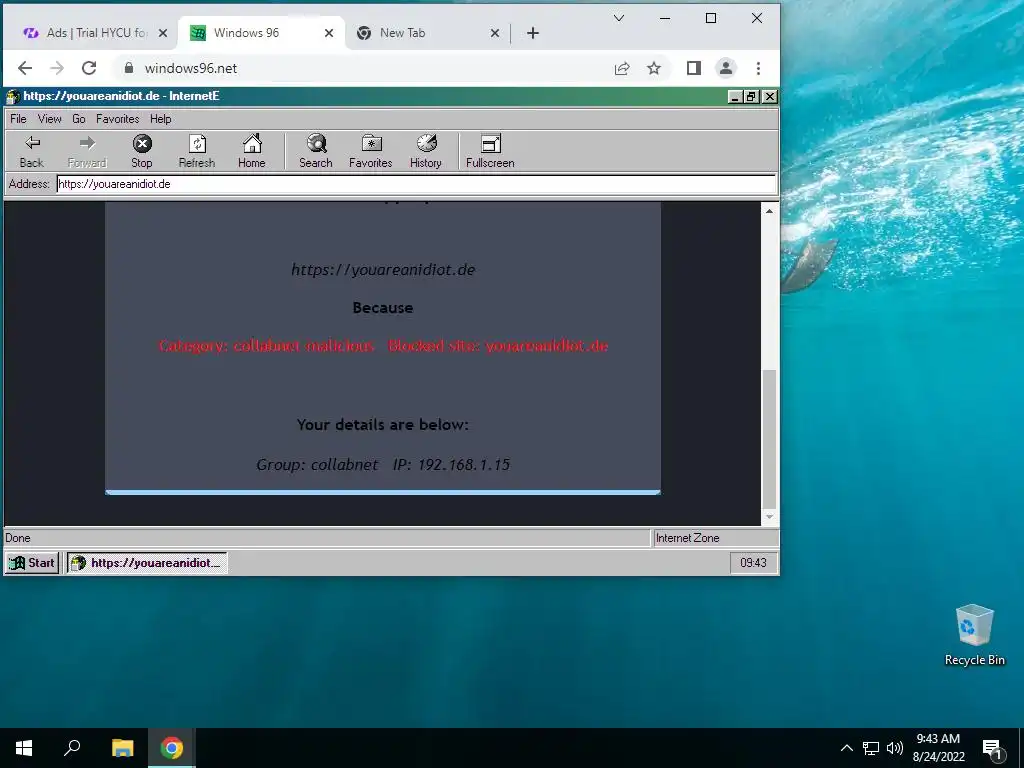
Task: Click the https://youareanidiot.de italic page text
Action: pos(383,270)
